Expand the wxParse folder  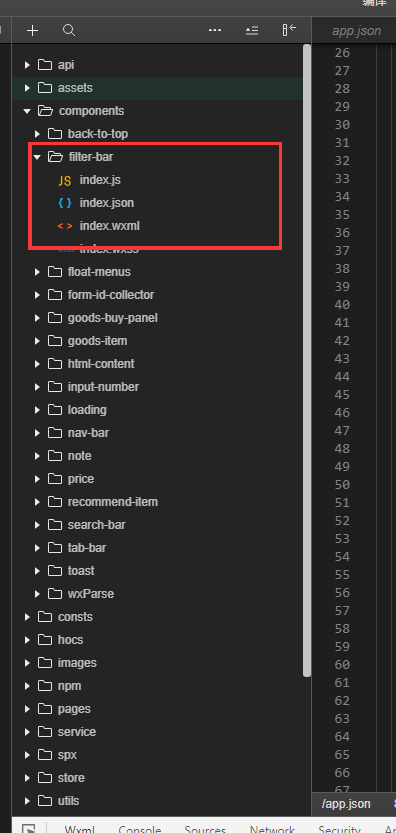point(37,594)
